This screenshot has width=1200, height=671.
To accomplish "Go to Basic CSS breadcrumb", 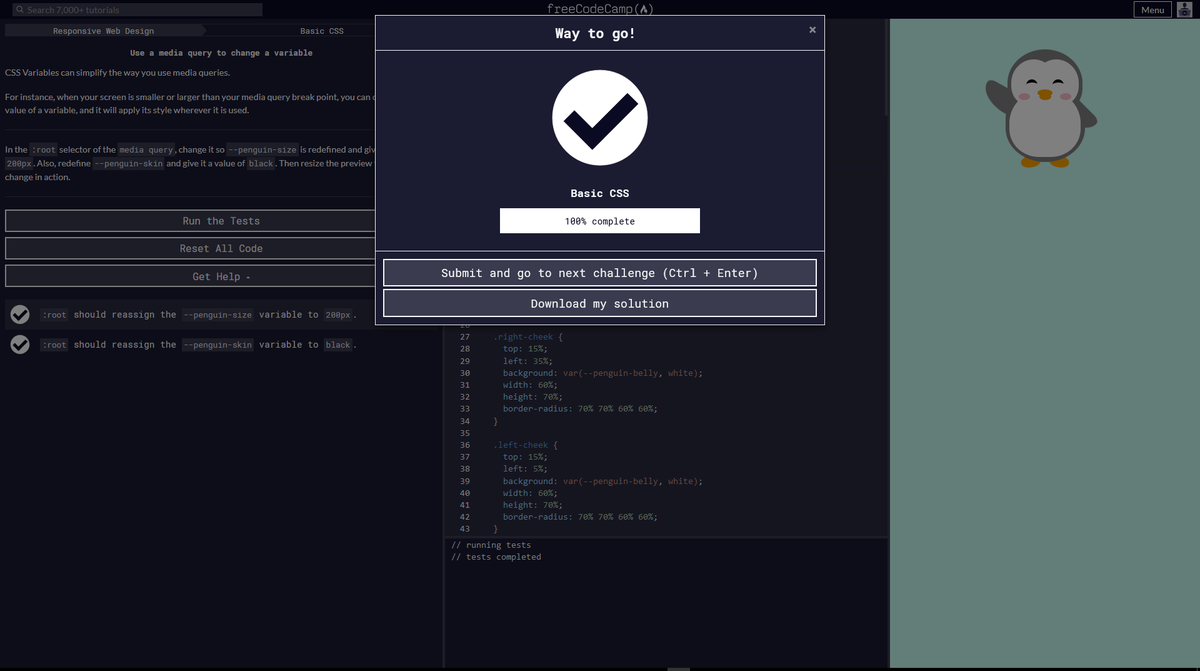I will pyautogui.click(x=322, y=31).
